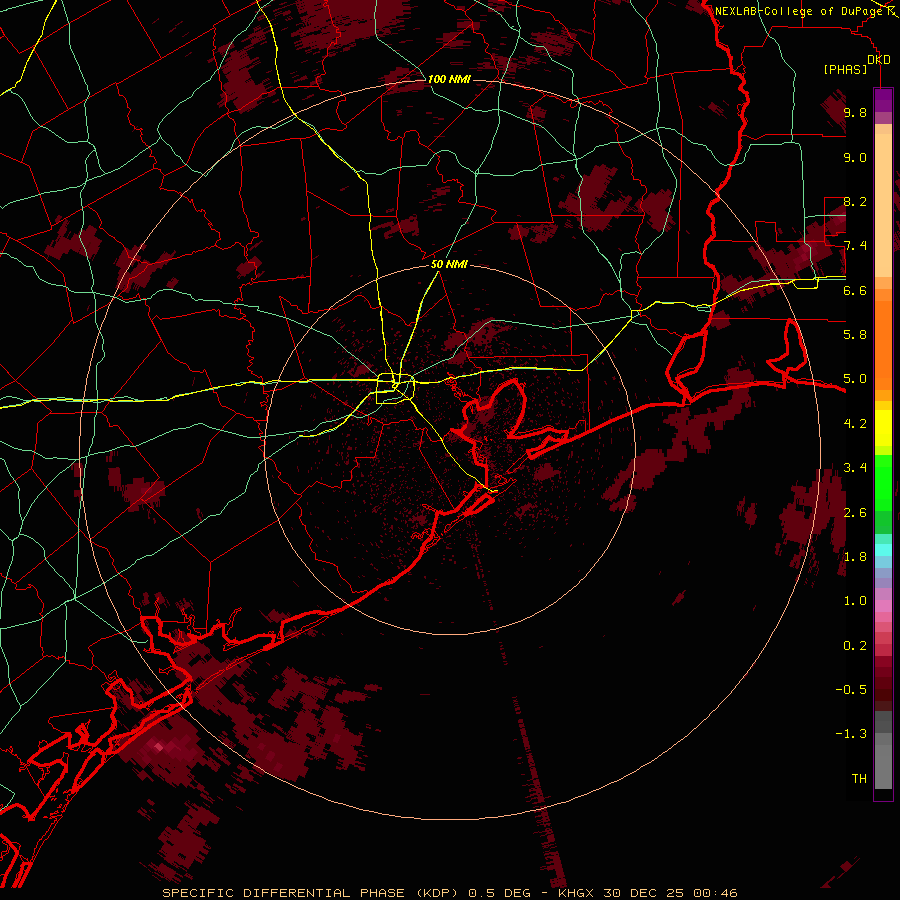Viewport: 900px width, 900px height.
Task: Click the 0.2 value on the scale
Action: (855, 646)
